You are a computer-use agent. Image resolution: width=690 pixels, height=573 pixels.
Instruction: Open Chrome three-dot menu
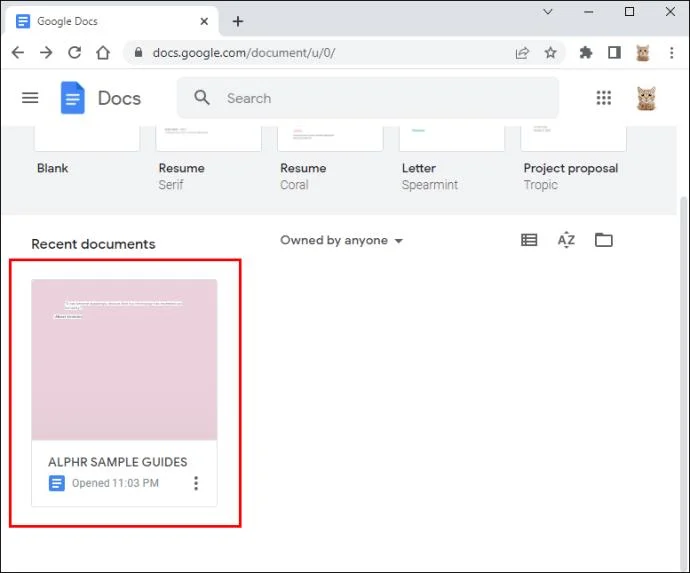672,53
